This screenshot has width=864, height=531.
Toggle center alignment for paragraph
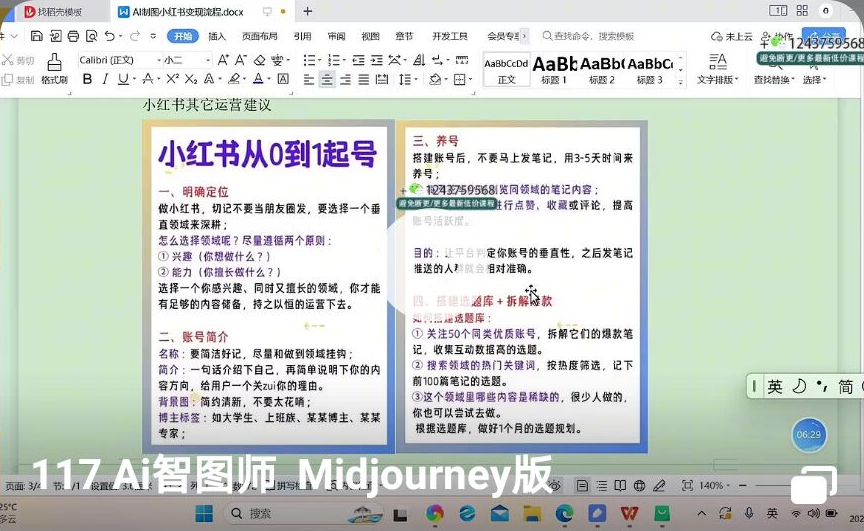(327, 80)
